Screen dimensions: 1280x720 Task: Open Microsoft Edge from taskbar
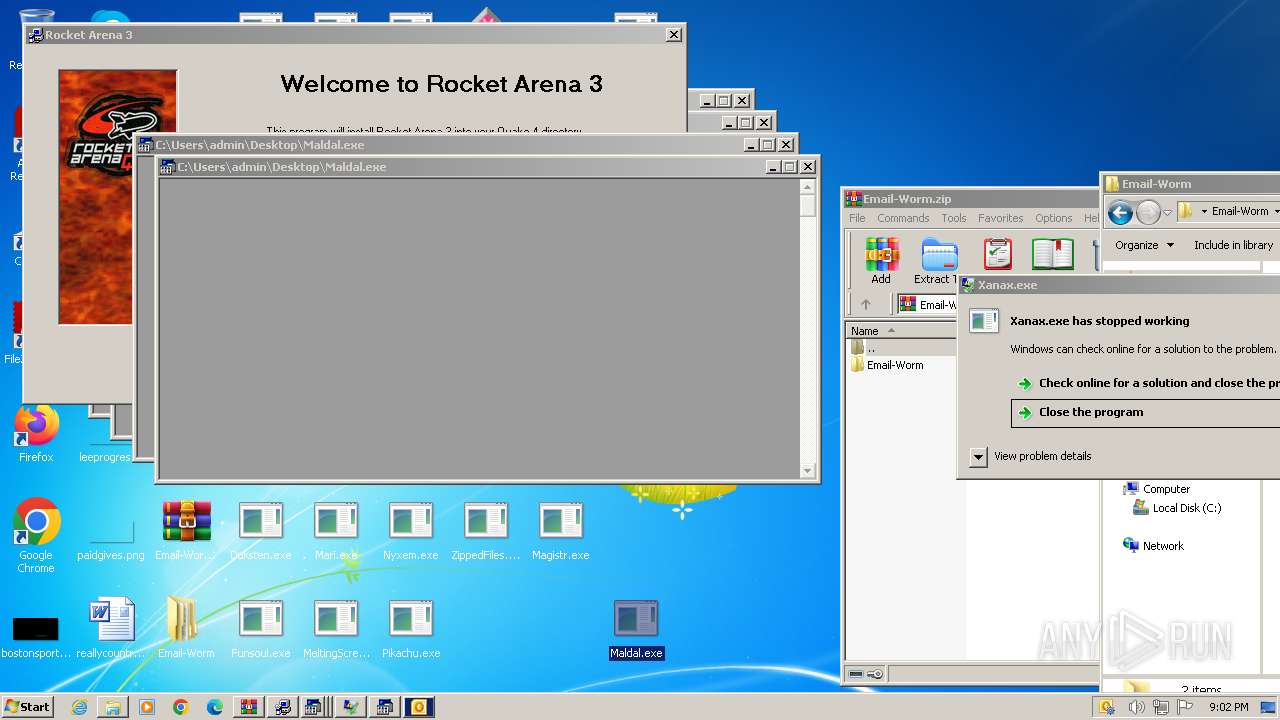(215, 707)
